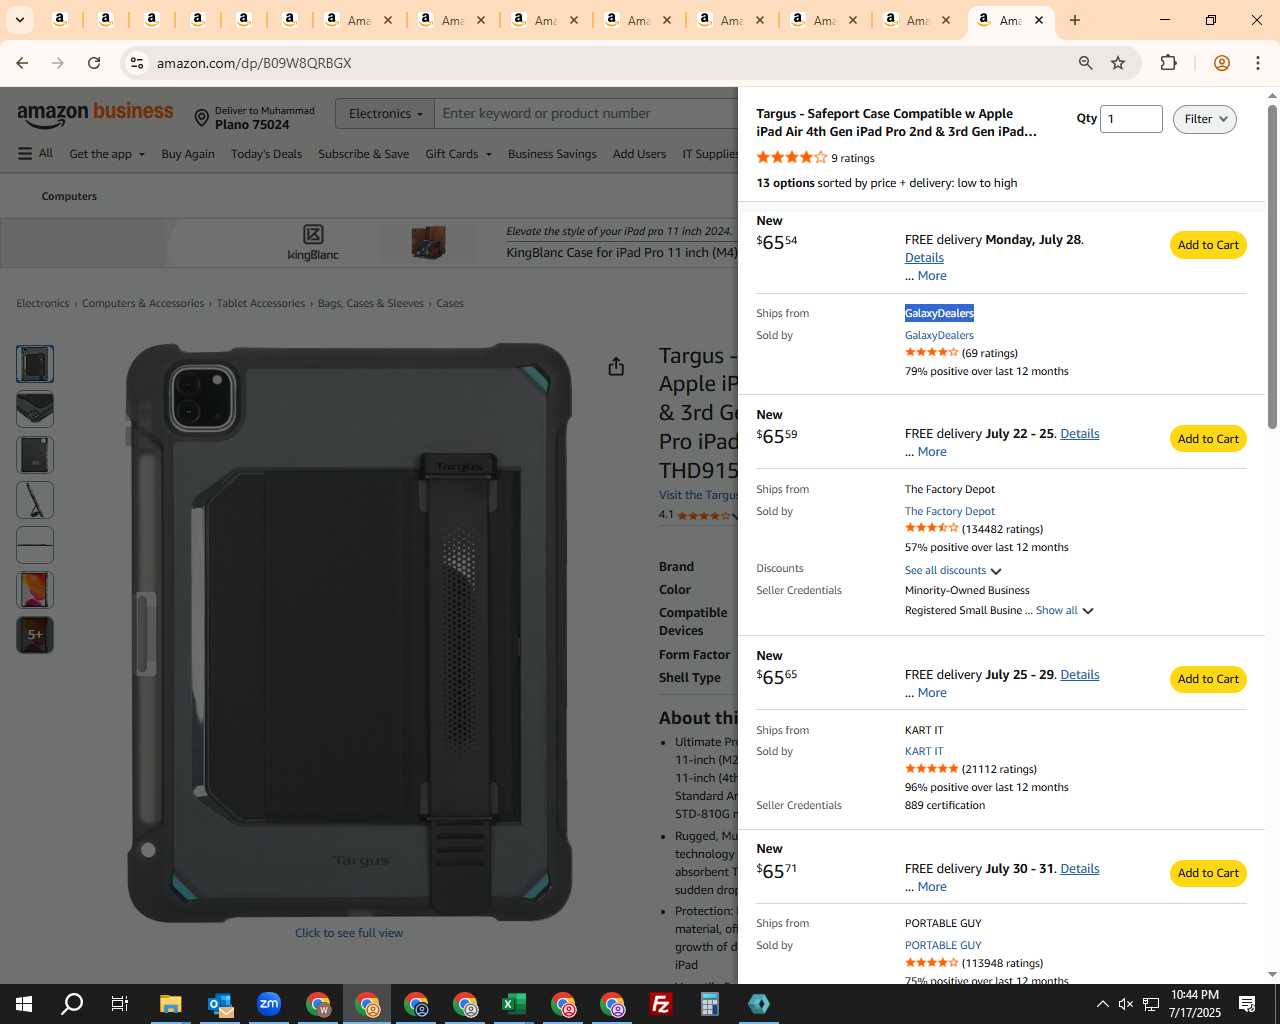1280x1024 pixels.
Task: Open a new browser tab
Action: 1075,20
